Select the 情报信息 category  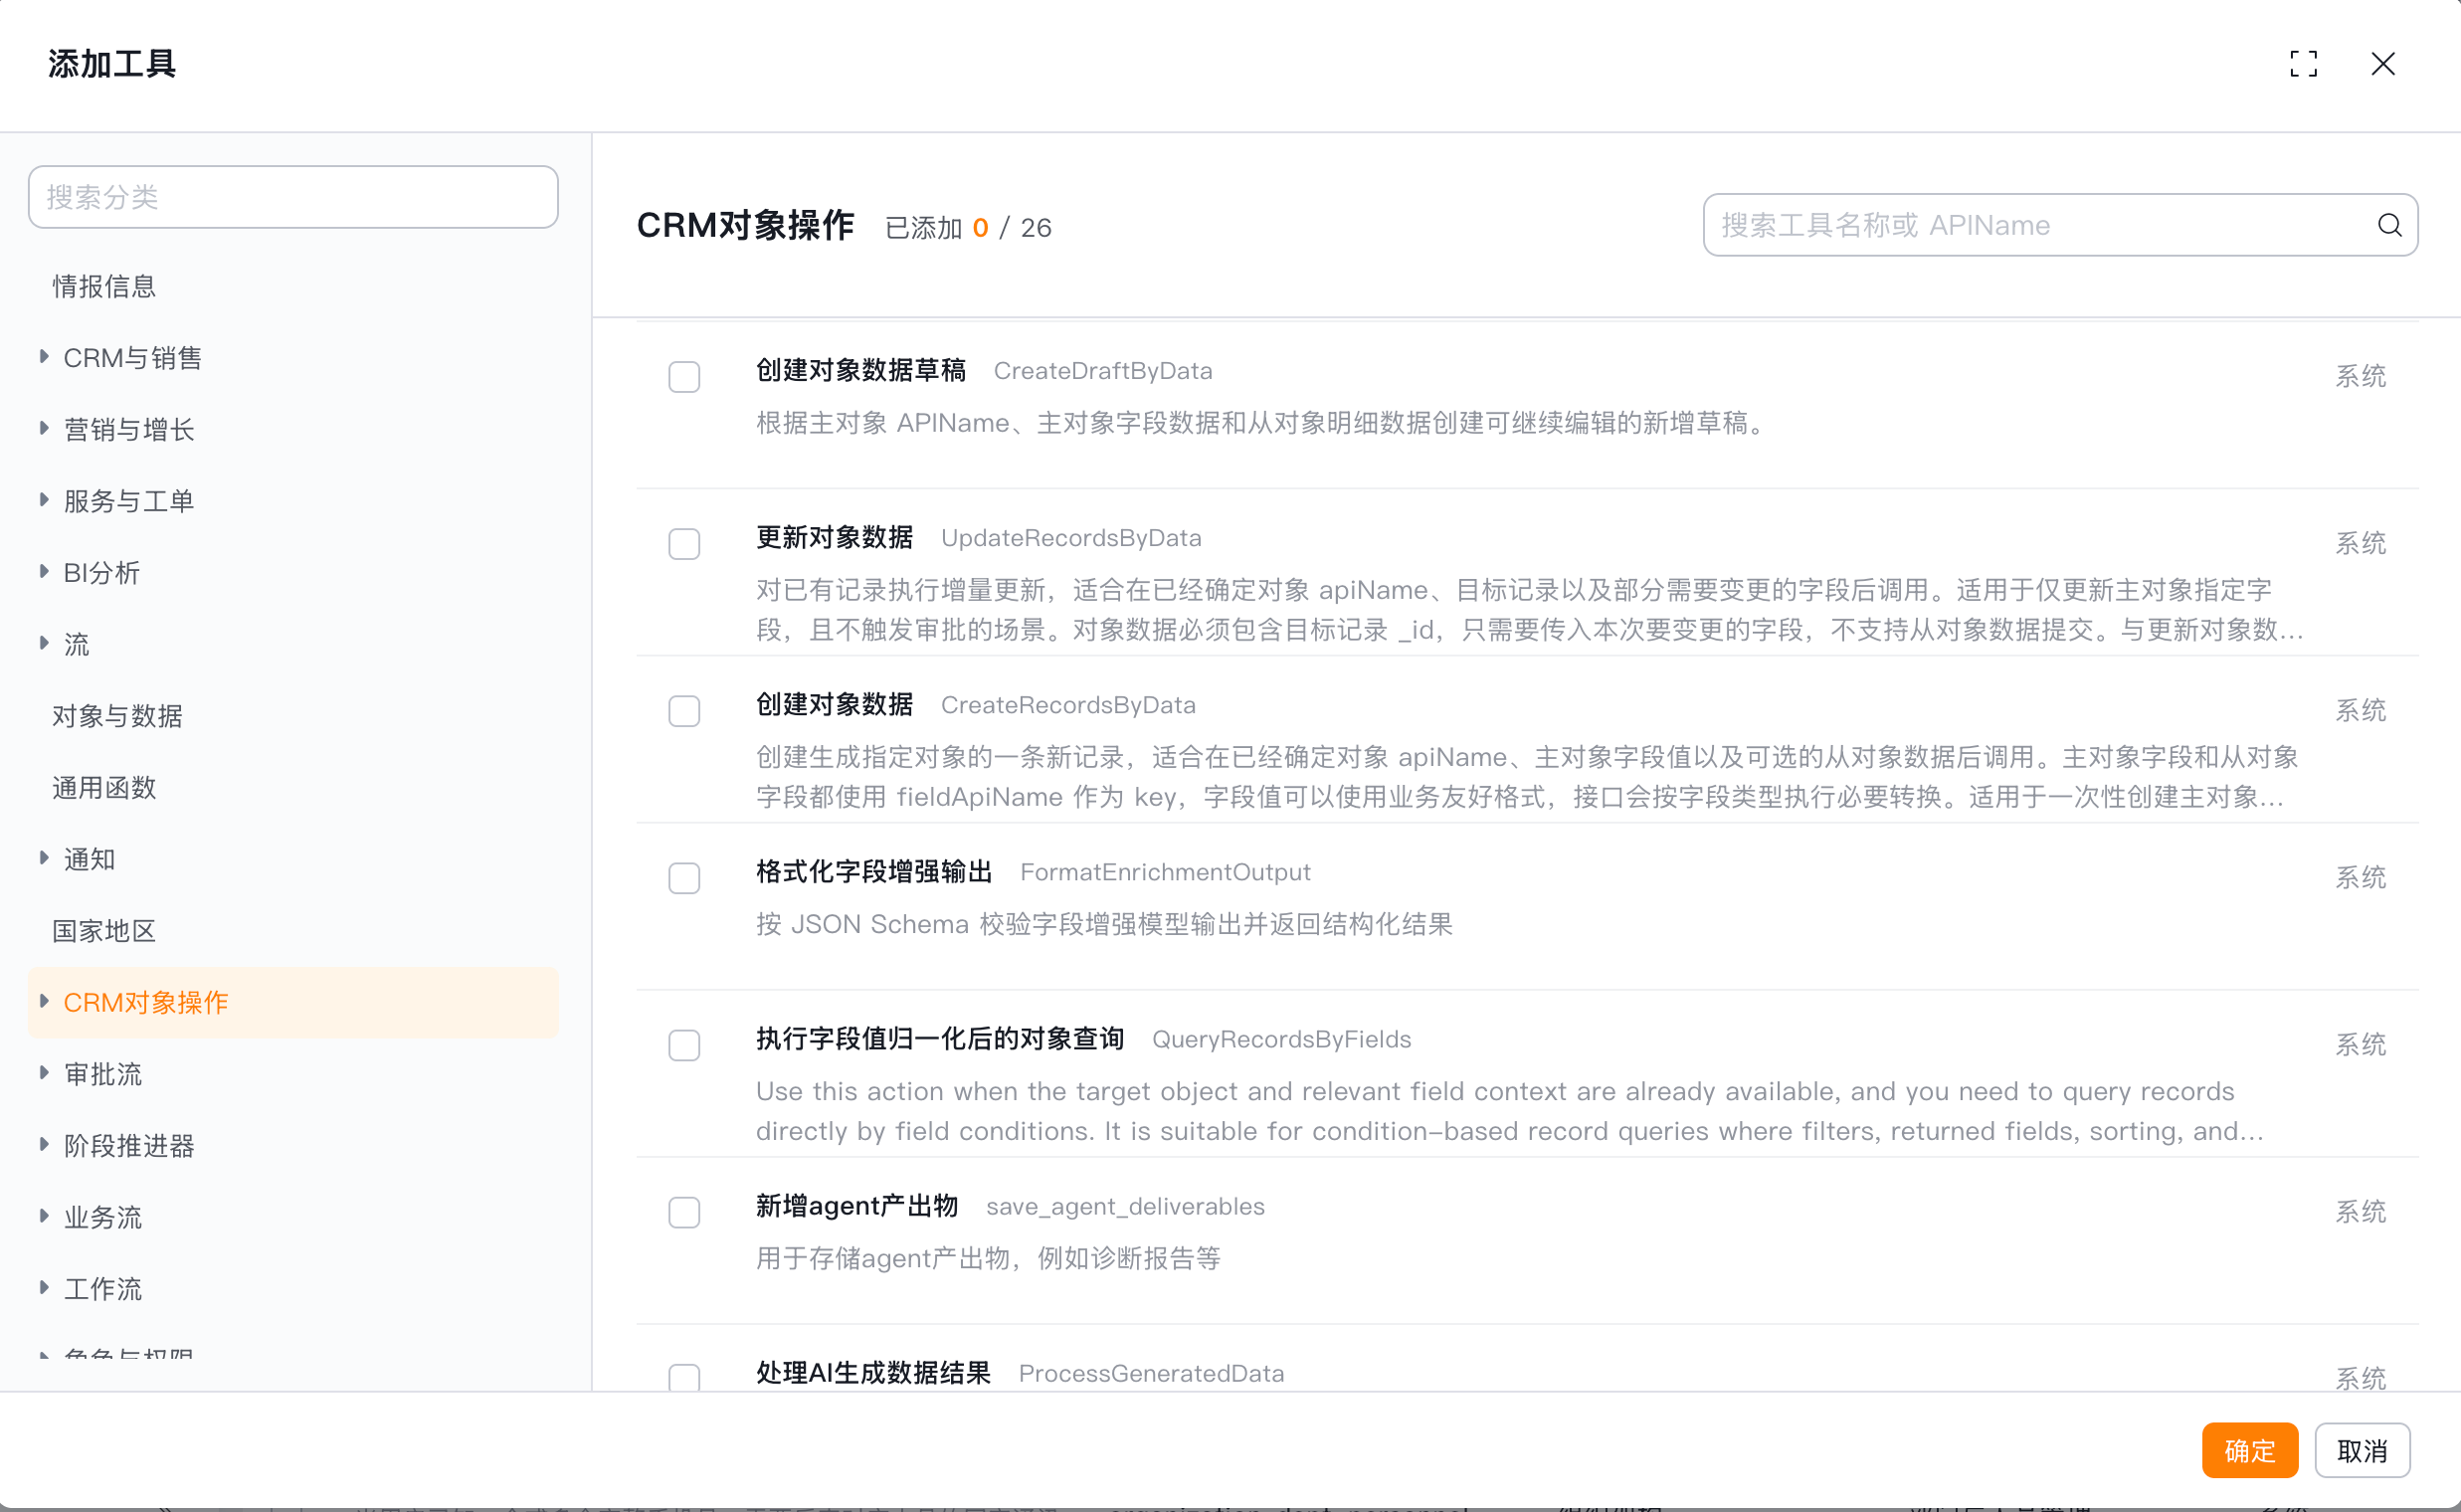[293, 286]
